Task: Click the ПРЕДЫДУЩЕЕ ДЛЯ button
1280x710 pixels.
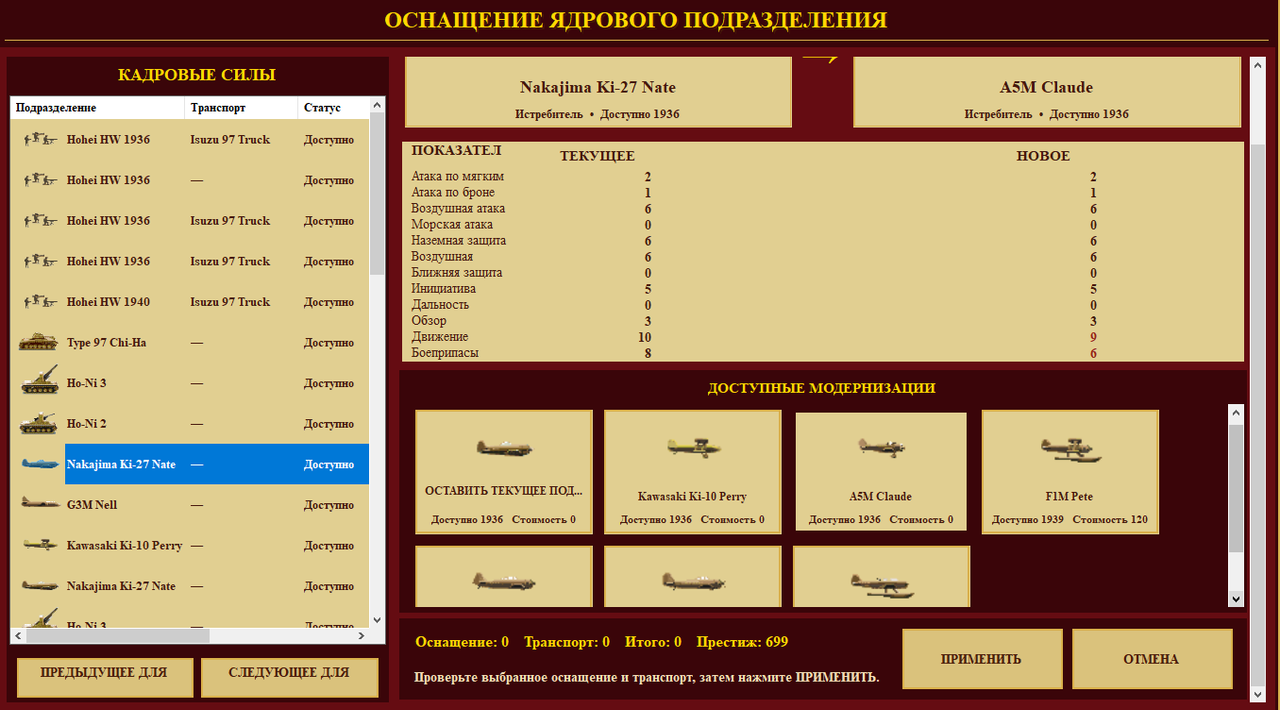Action: 105,677
